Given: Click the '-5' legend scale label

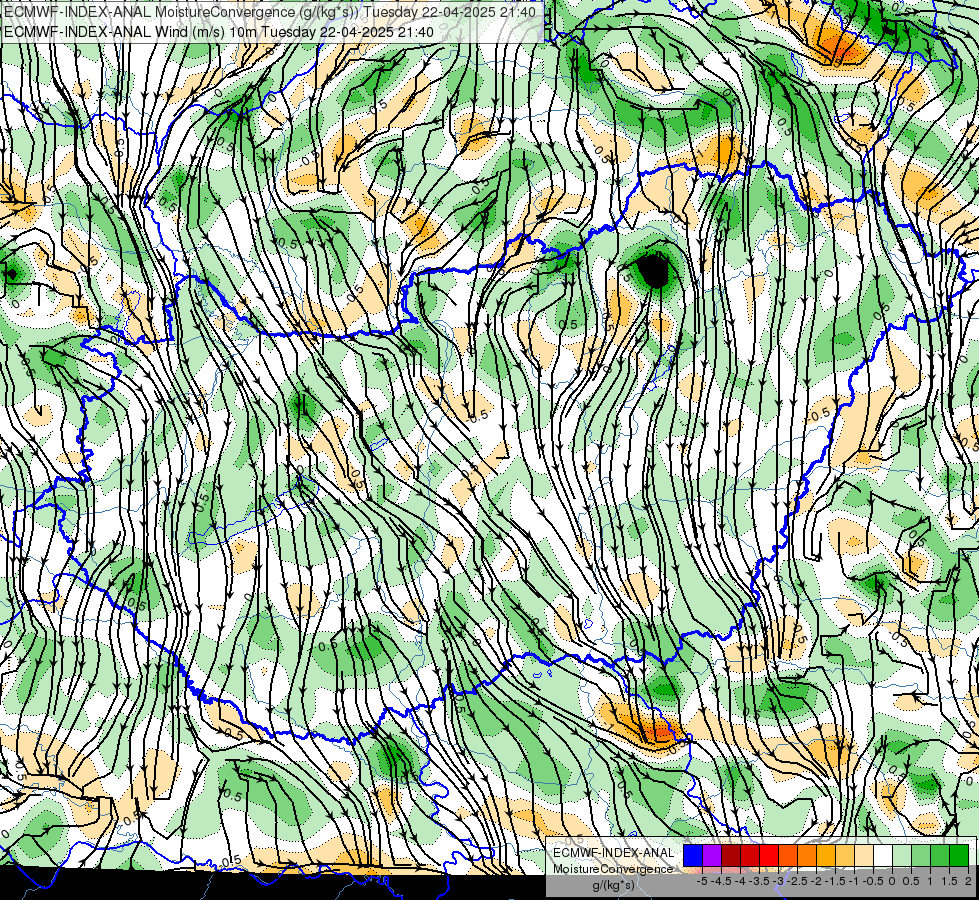Looking at the screenshot, I should (702, 881).
